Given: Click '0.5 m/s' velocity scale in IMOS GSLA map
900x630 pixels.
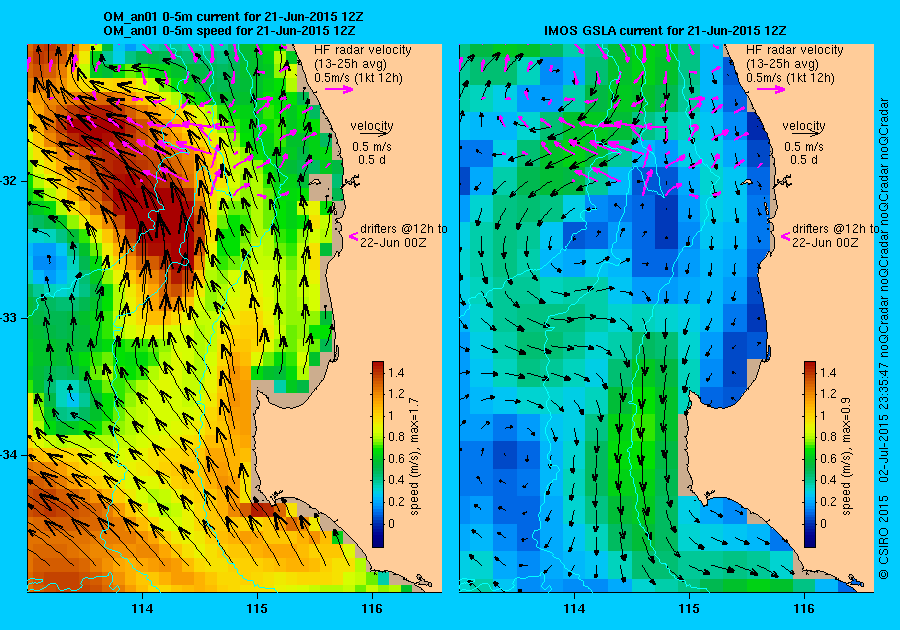Looking at the screenshot, I should point(804,147).
